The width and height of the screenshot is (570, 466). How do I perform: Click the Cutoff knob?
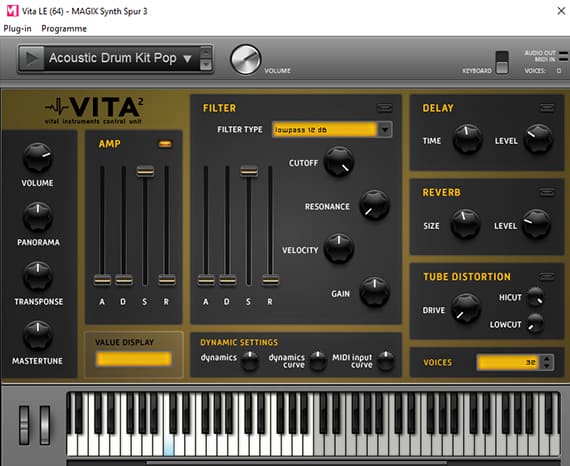pyautogui.click(x=339, y=161)
